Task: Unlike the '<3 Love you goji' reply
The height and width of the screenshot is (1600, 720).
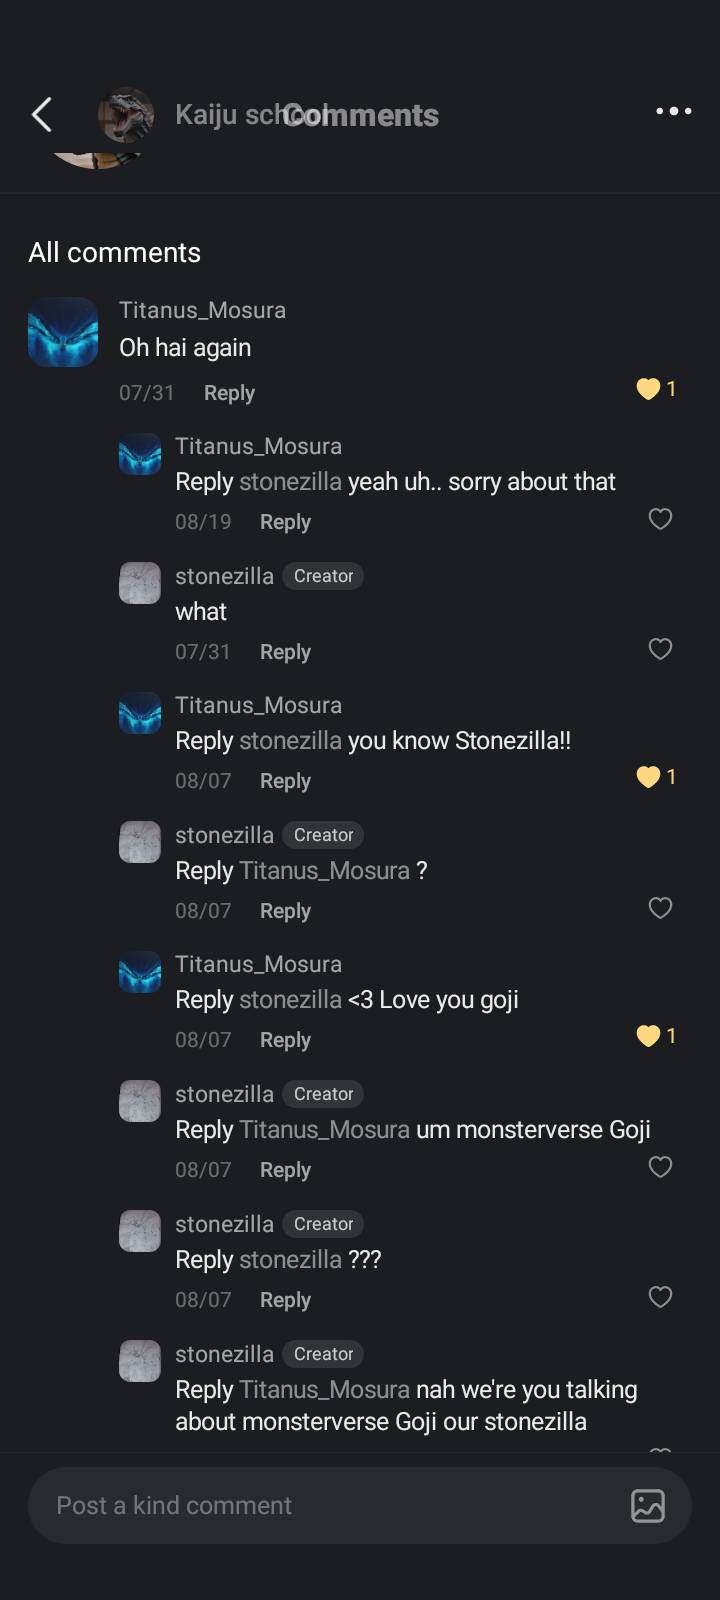Action: click(649, 1036)
